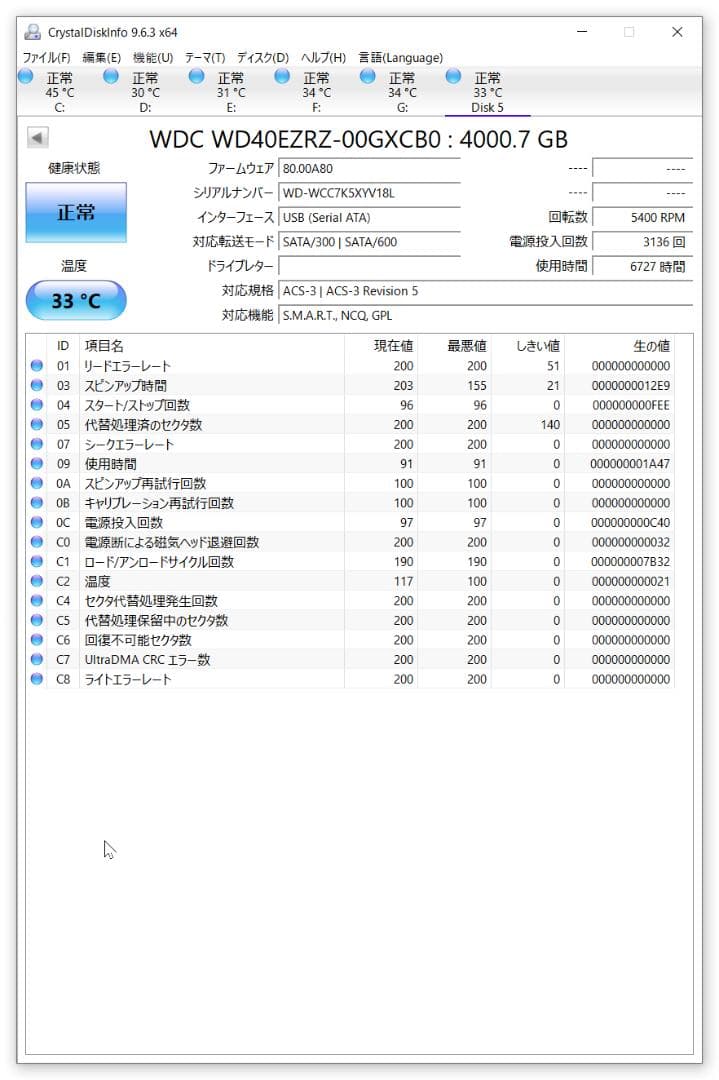This screenshot has height=1080, width=719.
Task: Open the 言語(Language) menu
Action: click(401, 57)
